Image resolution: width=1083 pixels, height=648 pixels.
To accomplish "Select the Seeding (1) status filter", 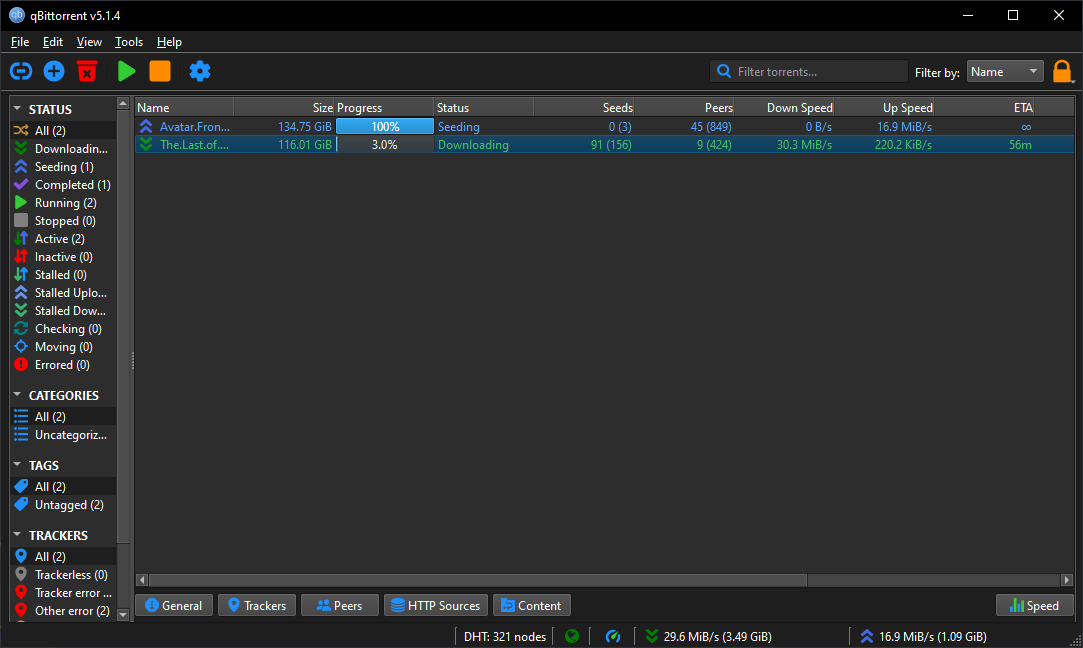I will (x=63, y=166).
